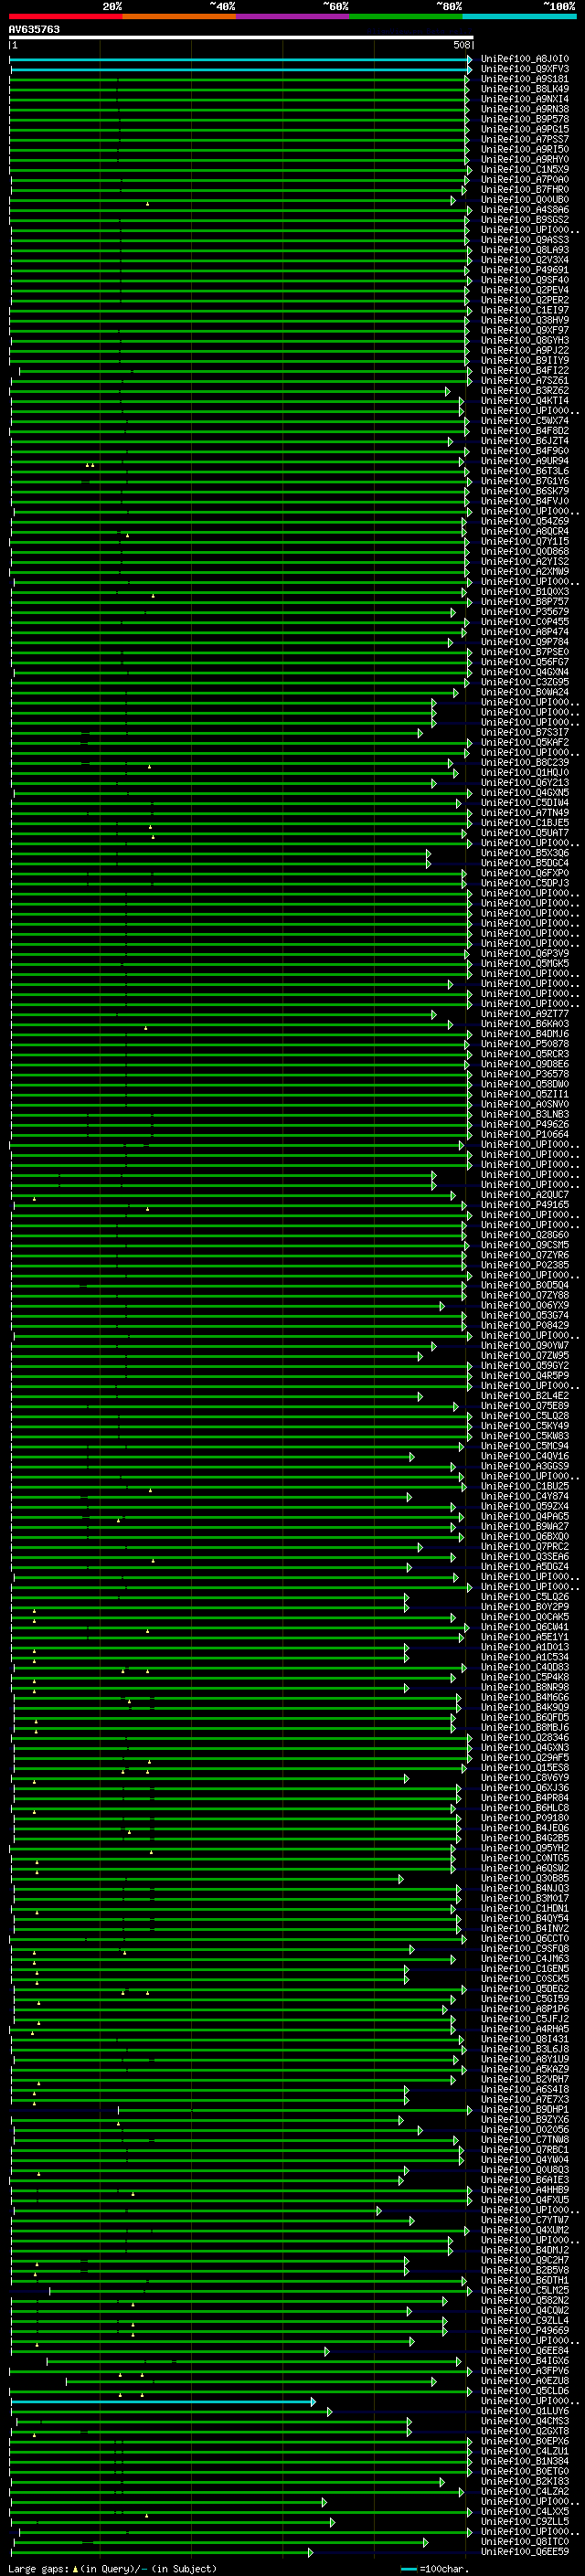This screenshot has height=2576, width=585.
Task: Click the red 20% identity legend segment
Action: [65, 16]
